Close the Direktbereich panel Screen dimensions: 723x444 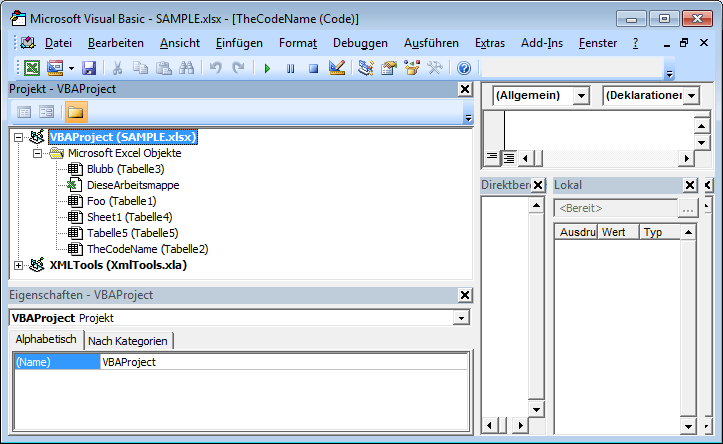pos(538,185)
